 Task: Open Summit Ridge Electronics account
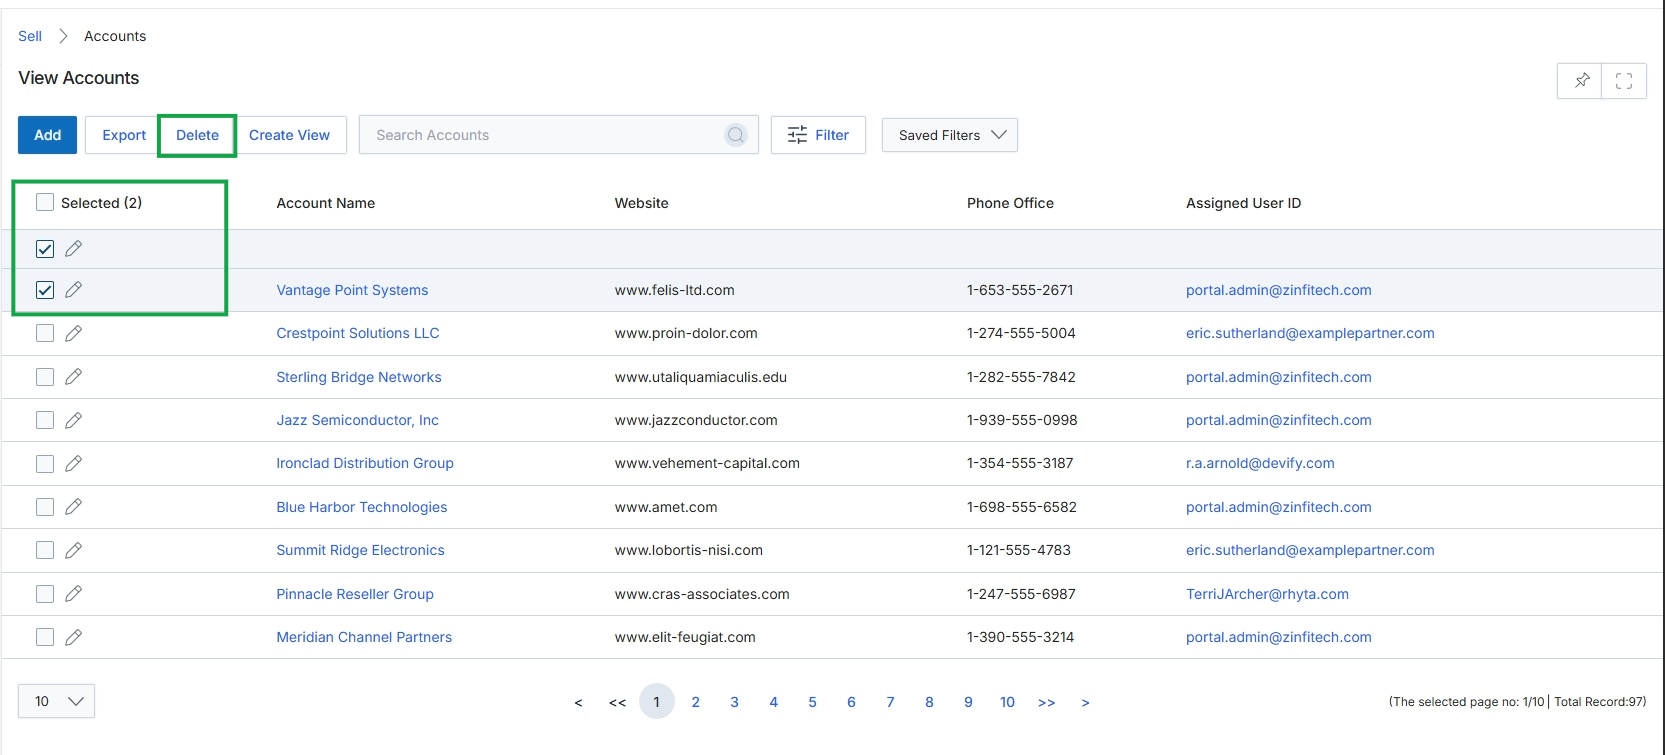point(360,550)
